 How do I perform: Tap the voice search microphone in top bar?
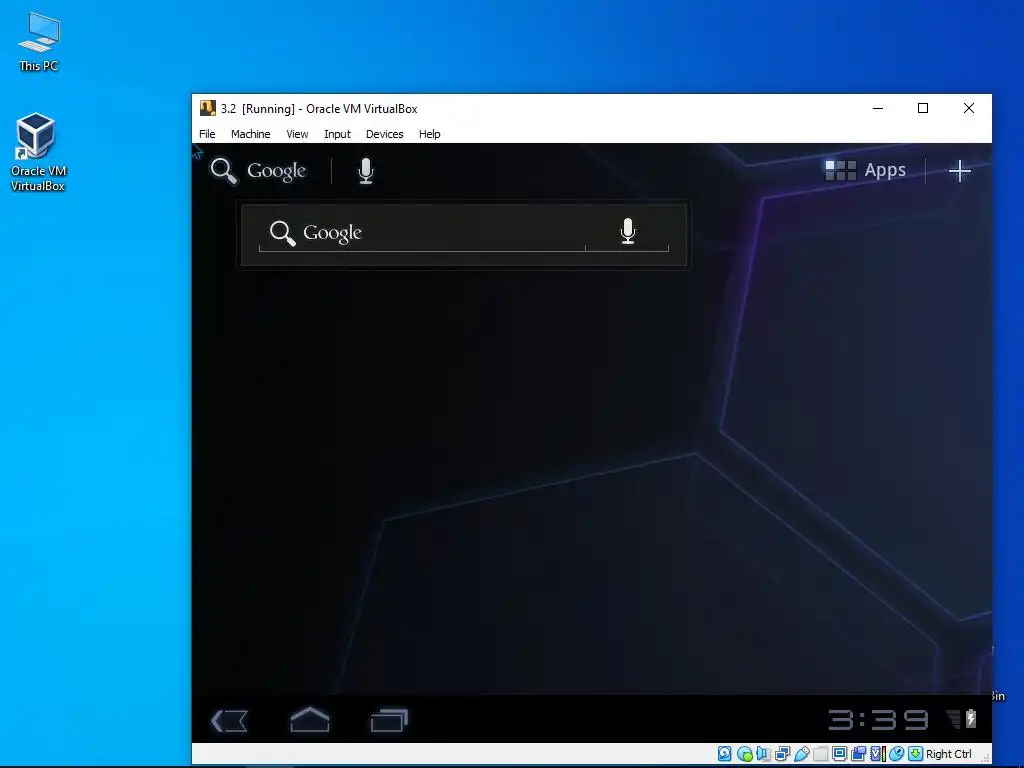tap(366, 171)
